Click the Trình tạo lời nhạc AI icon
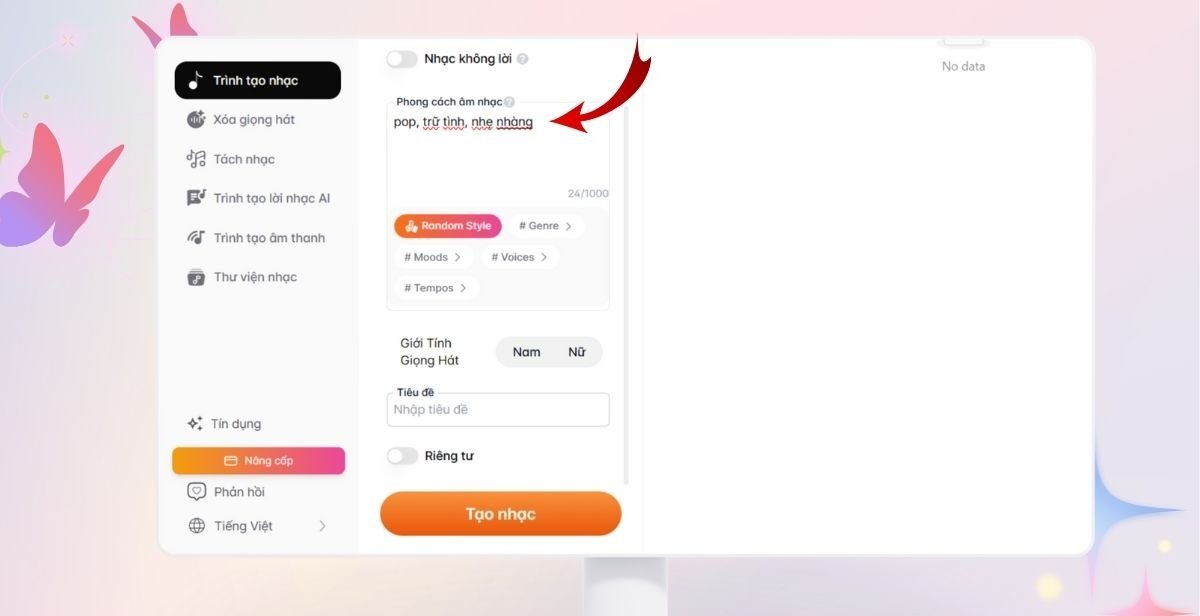Image resolution: width=1200 pixels, height=616 pixels. tap(196, 198)
